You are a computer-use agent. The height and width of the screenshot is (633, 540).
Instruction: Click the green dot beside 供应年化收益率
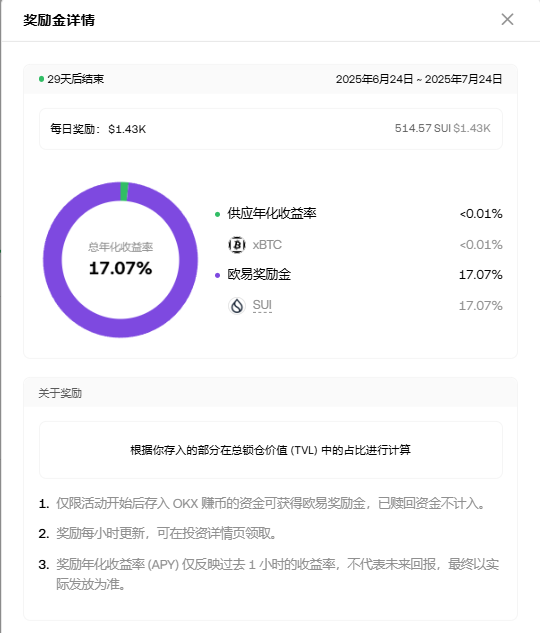[218, 214]
